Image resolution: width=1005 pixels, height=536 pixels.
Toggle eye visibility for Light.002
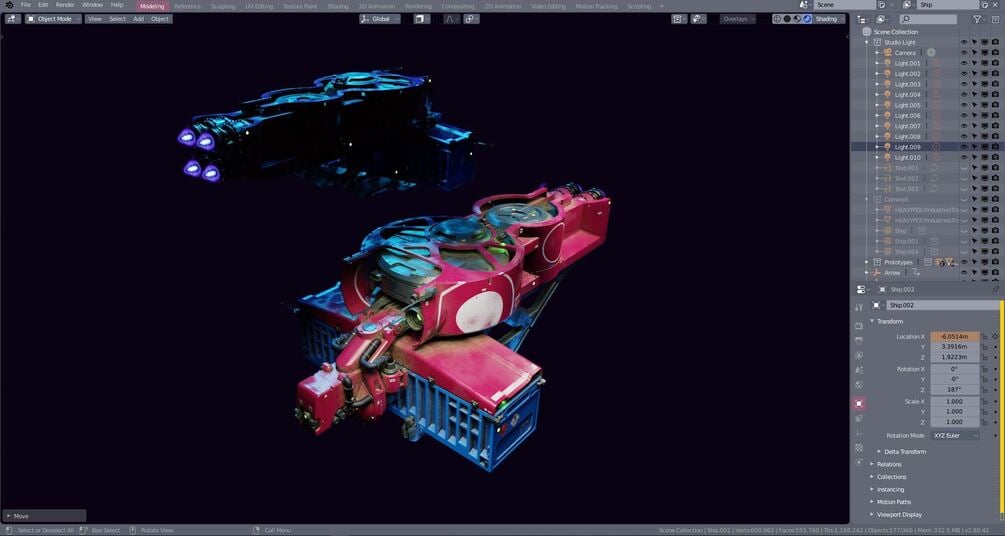coord(963,74)
